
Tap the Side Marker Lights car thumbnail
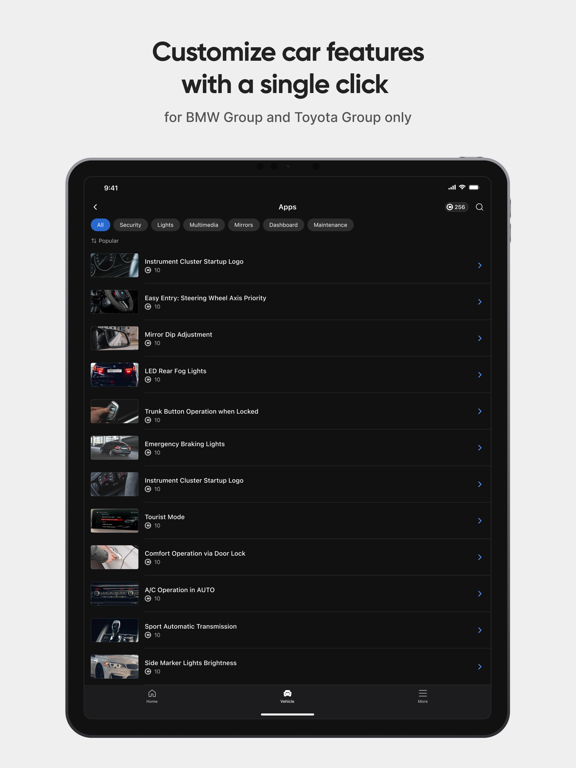(x=115, y=667)
